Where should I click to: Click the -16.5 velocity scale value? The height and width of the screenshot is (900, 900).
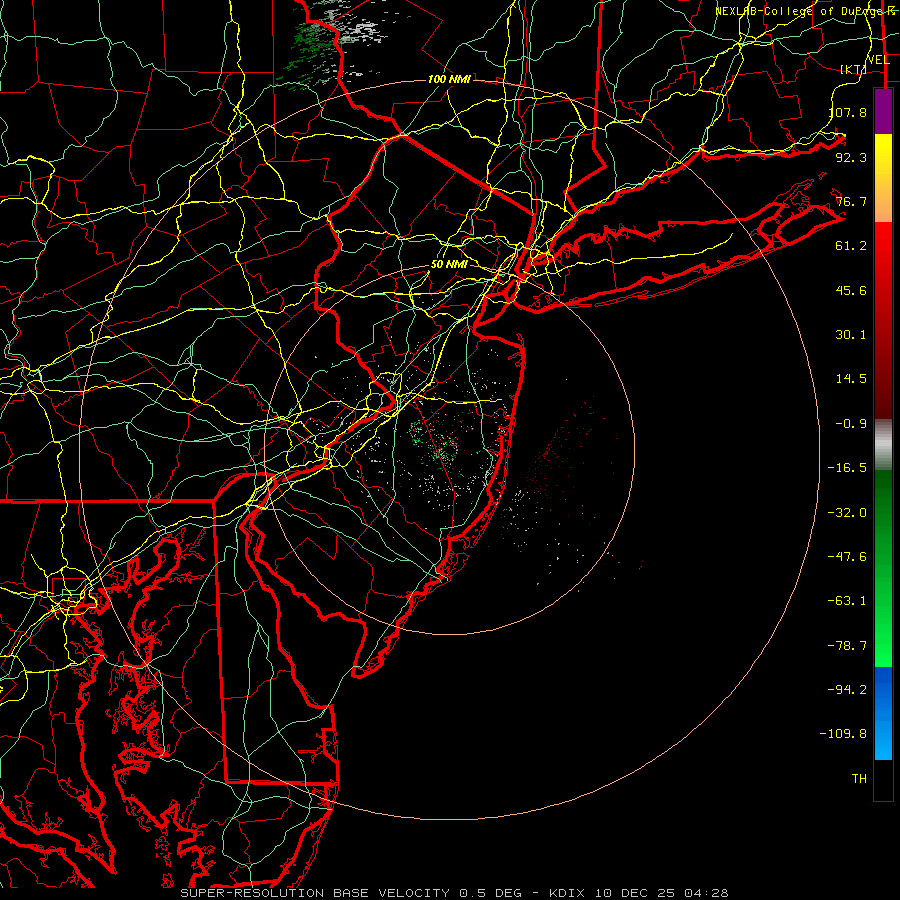pyautogui.click(x=847, y=468)
